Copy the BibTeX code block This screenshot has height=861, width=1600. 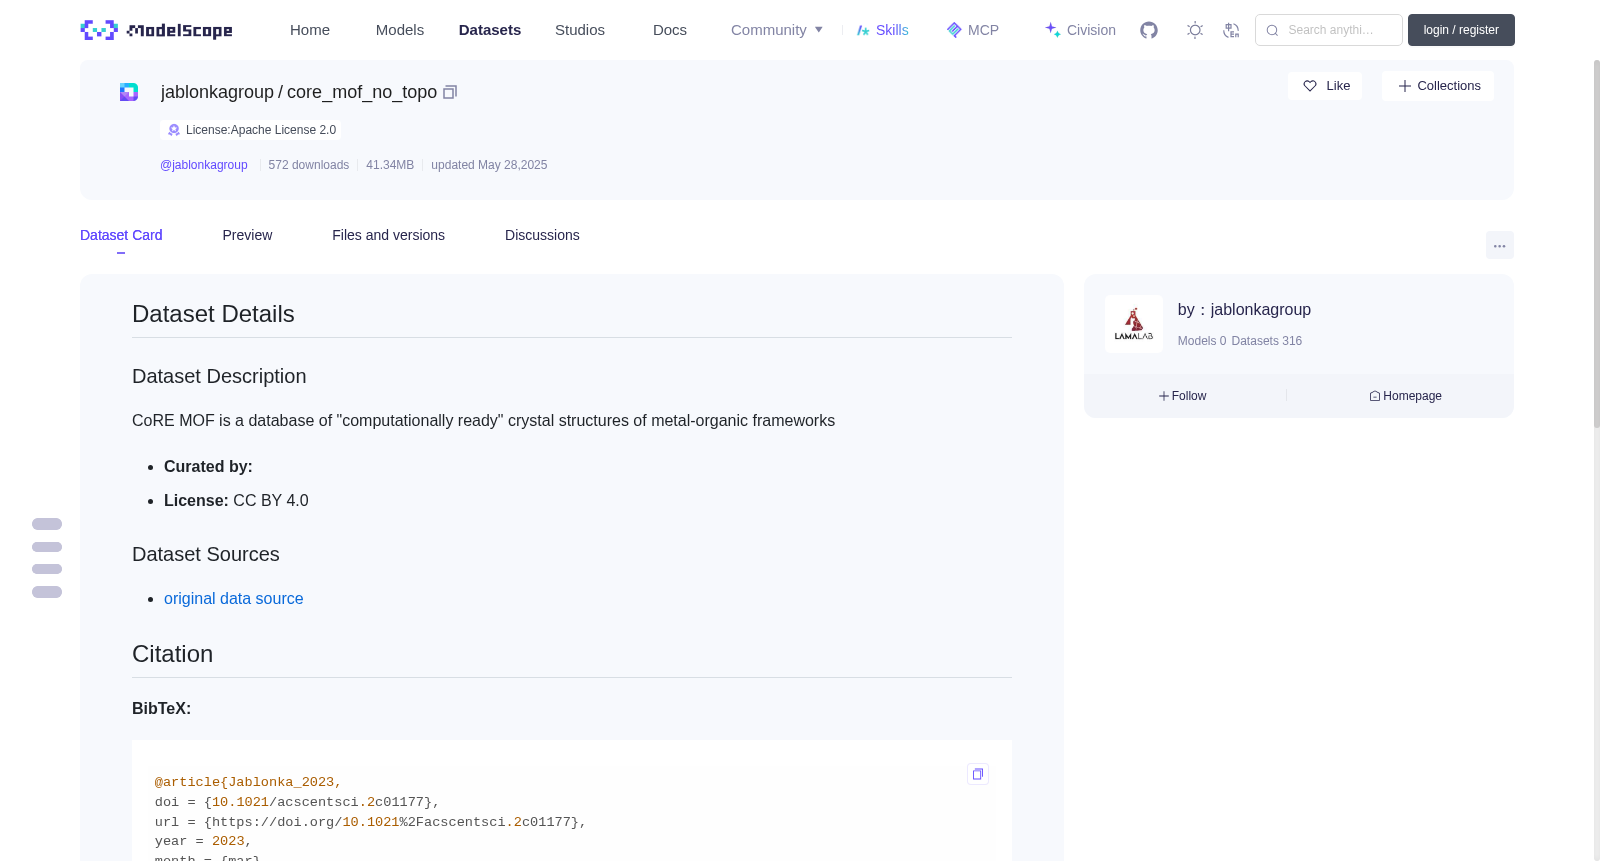click(x=978, y=774)
